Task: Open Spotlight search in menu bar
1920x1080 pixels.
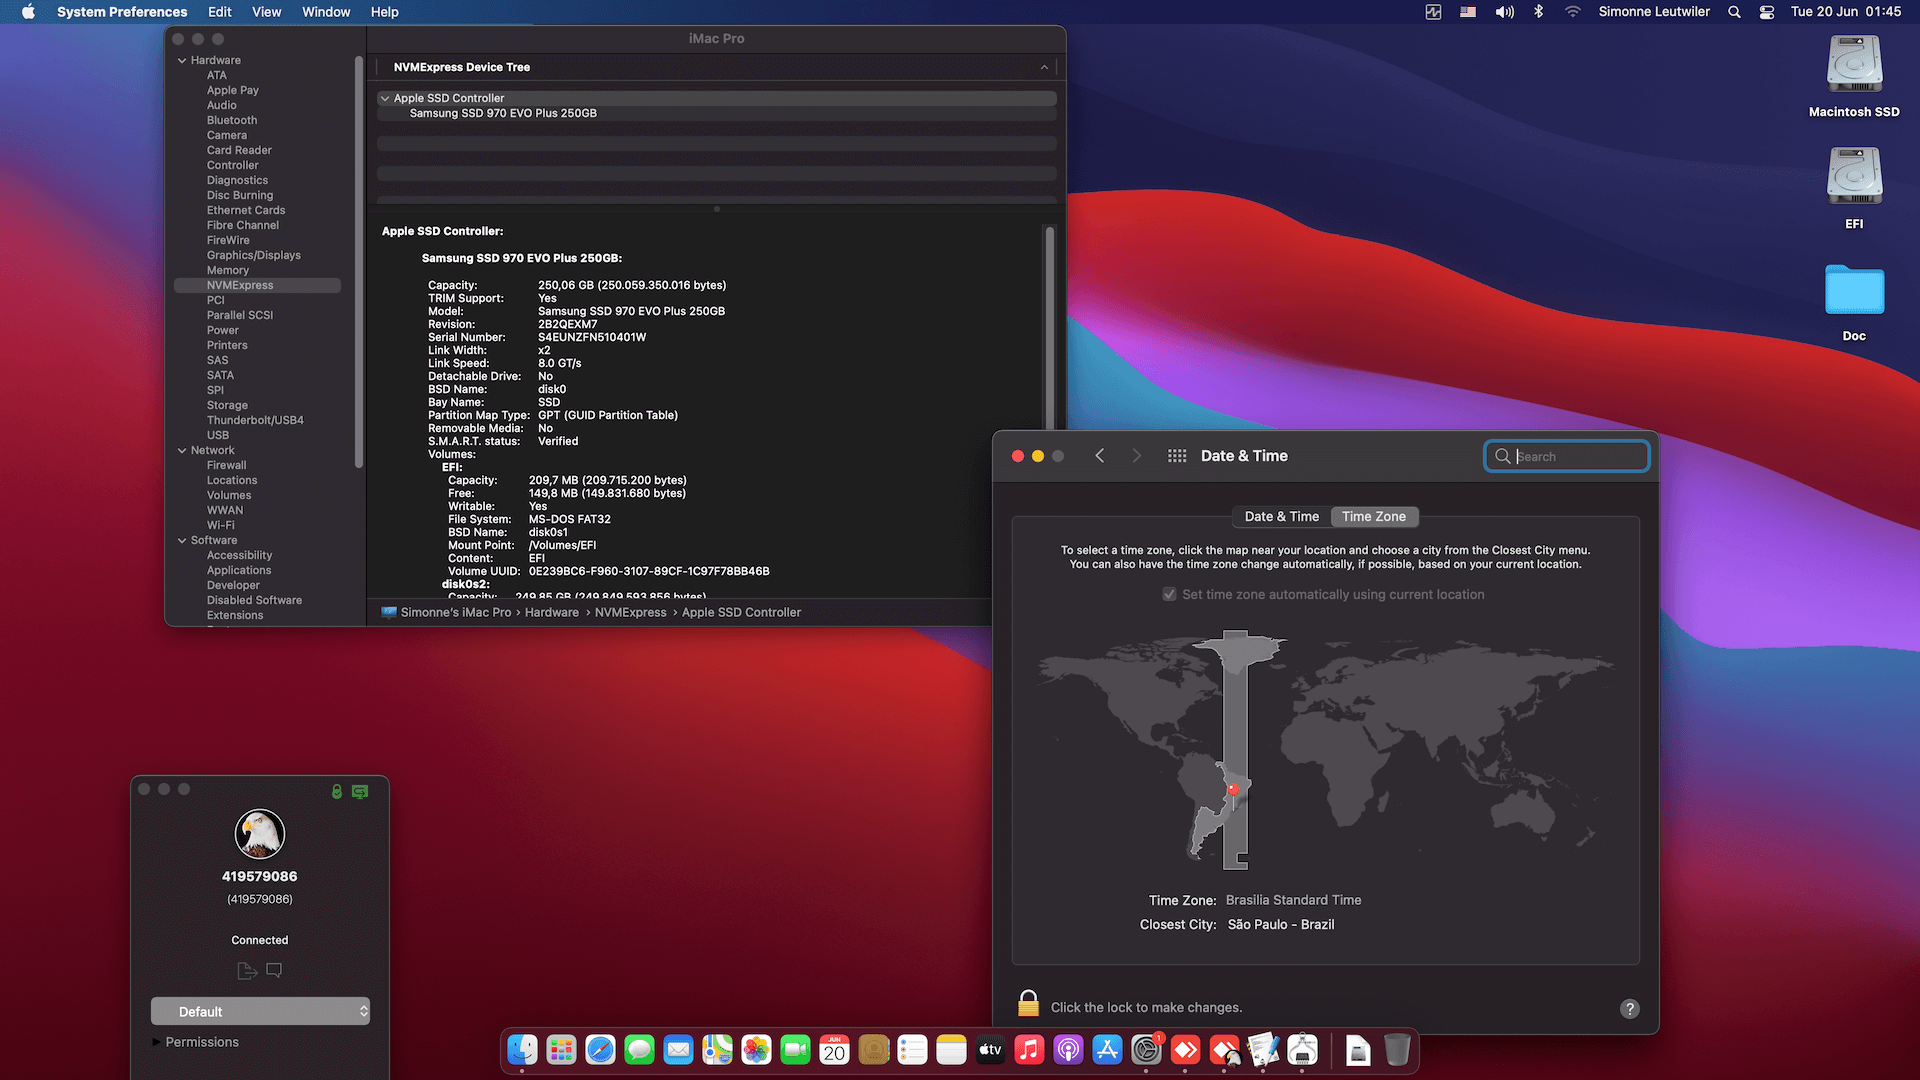Action: pyautogui.click(x=1734, y=12)
